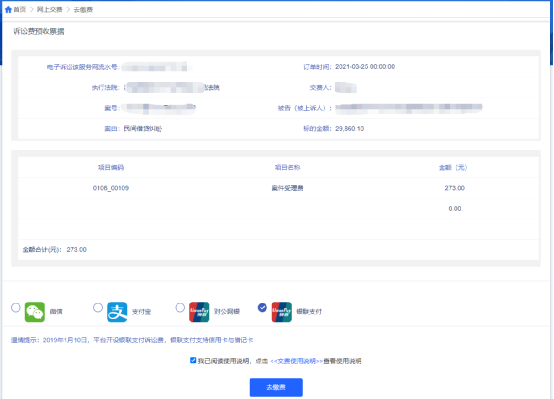Toggle 我已阅读使用说明 checkbox

click(x=193, y=360)
